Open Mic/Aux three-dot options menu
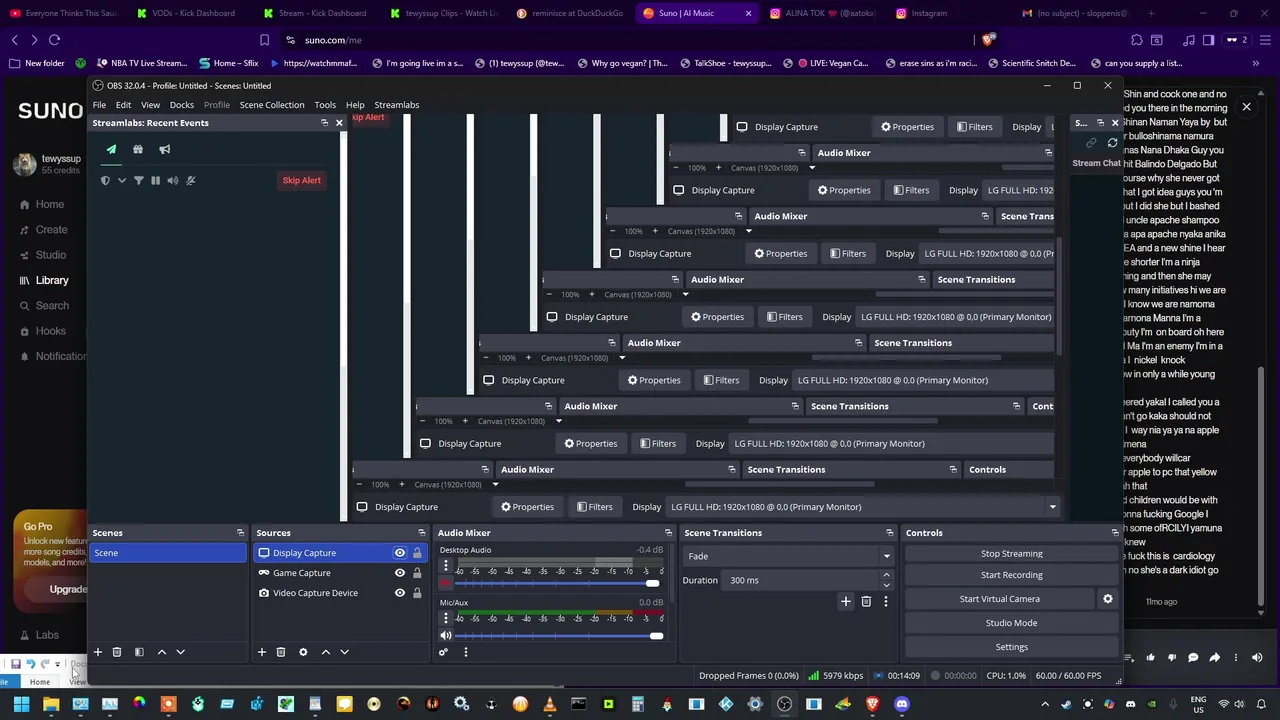The height and width of the screenshot is (720, 1280). click(446, 618)
